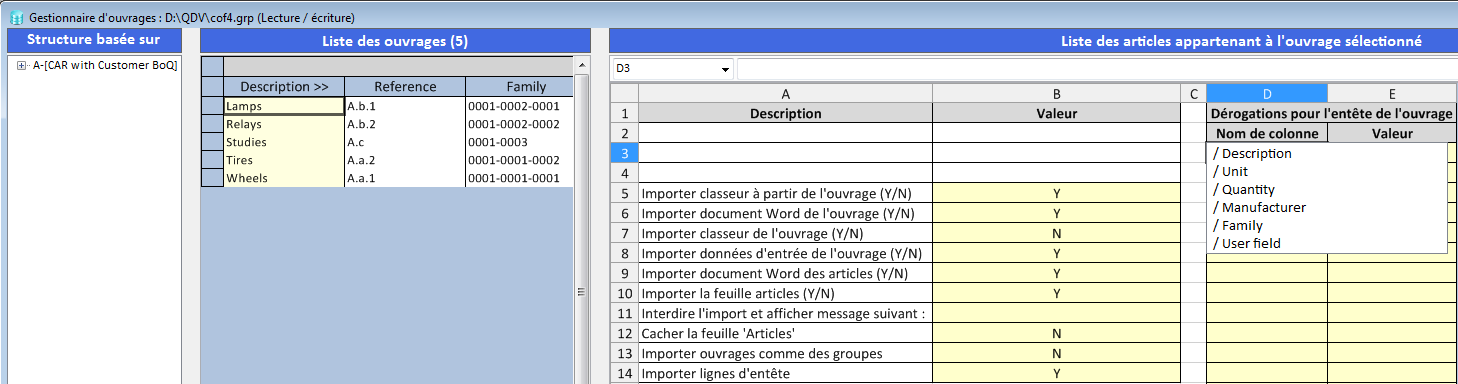
Task: Expand the A-[CAR with Customer BoQ] tree node
Action: pyautogui.click(x=22, y=65)
